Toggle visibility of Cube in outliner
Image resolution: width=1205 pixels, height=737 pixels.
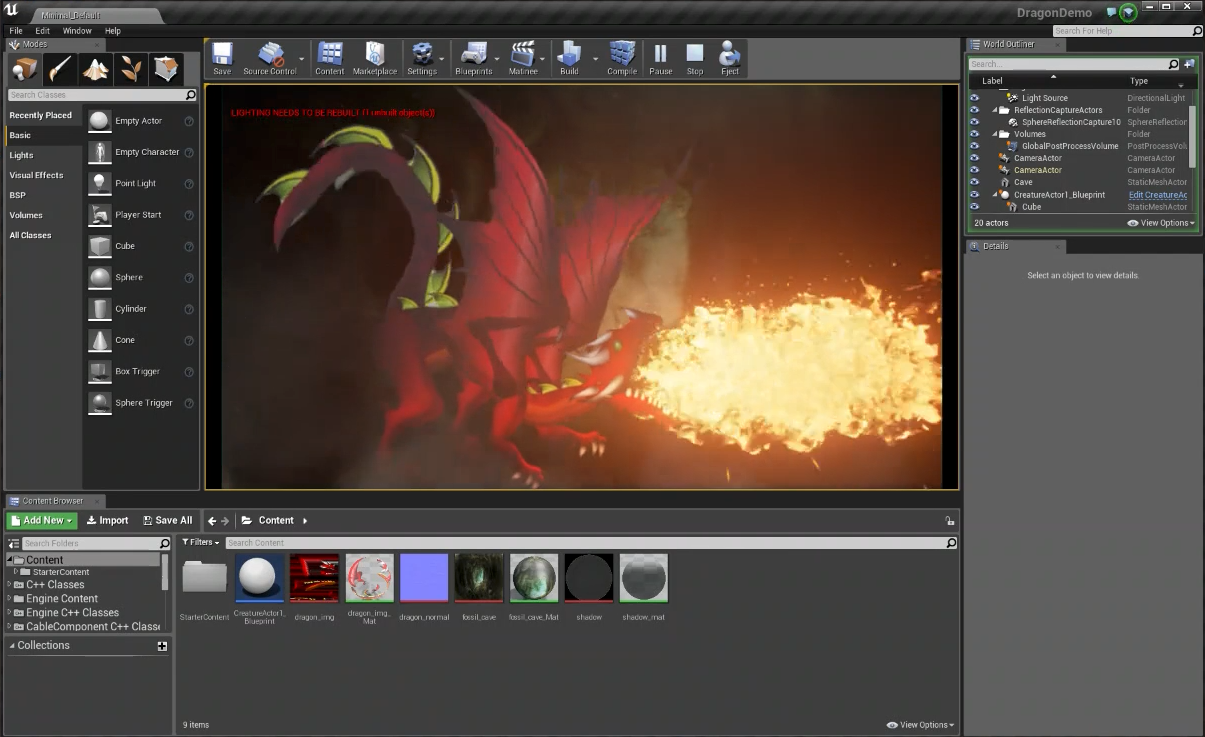pos(975,207)
